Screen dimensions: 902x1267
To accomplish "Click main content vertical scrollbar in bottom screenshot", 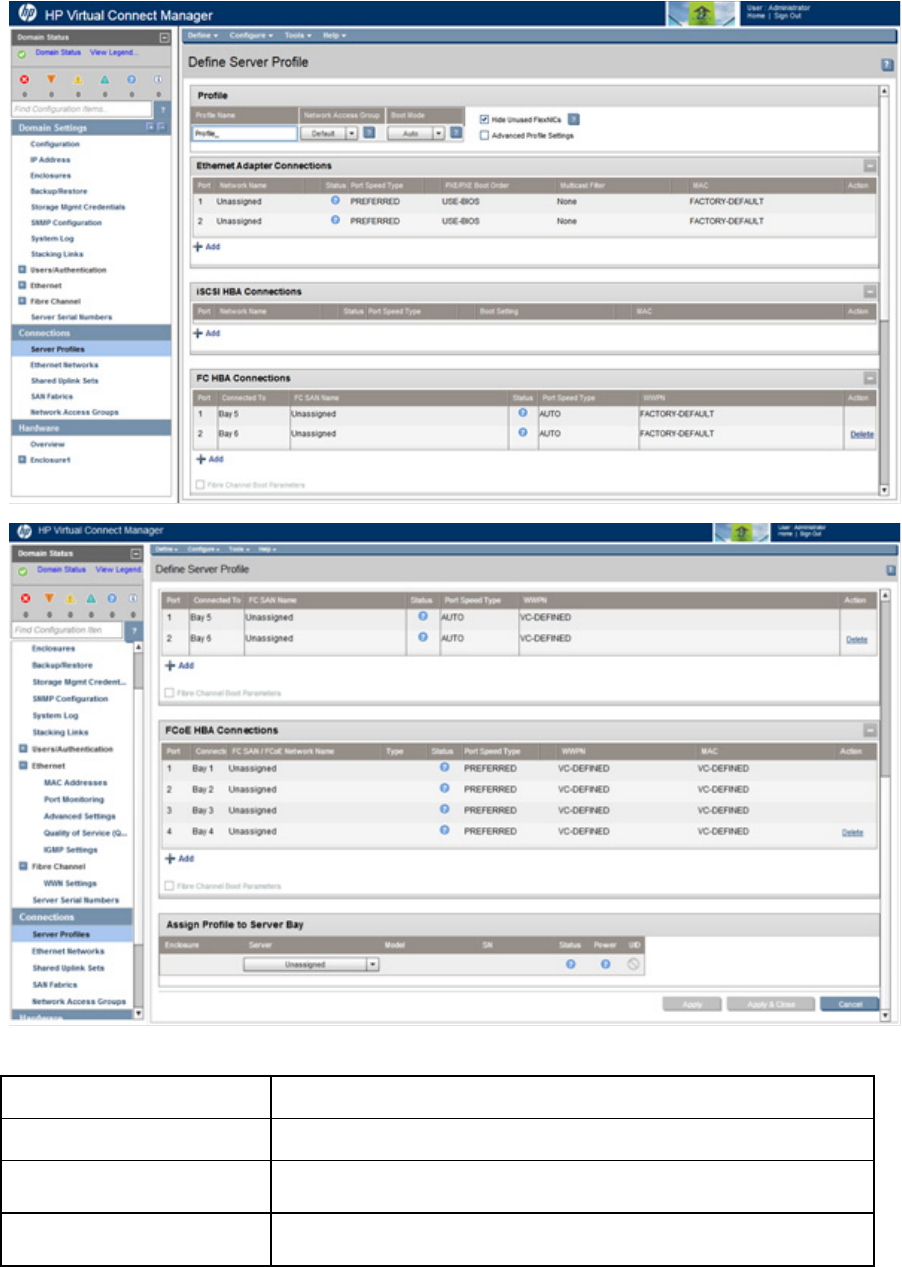I will point(884,805).
